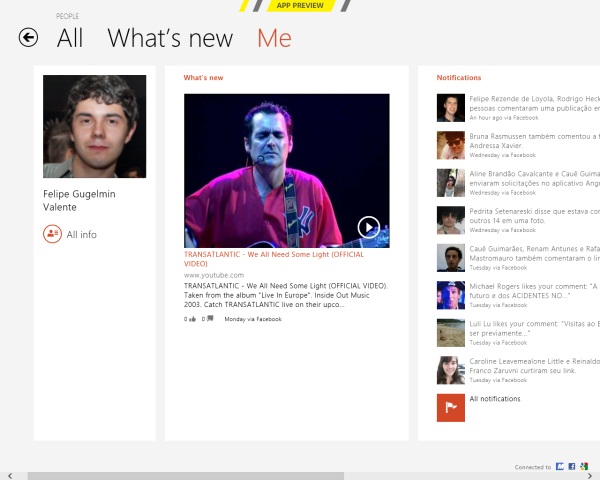Open the Caroline Leavemealone Little notification text
The width and height of the screenshot is (600, 480).
click(x=535, y=366)
